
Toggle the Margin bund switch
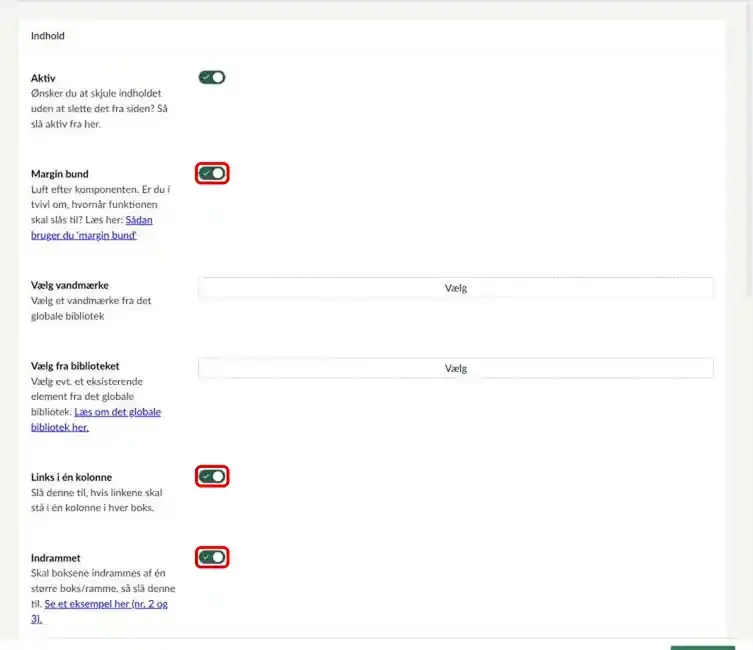click(212, 173)
